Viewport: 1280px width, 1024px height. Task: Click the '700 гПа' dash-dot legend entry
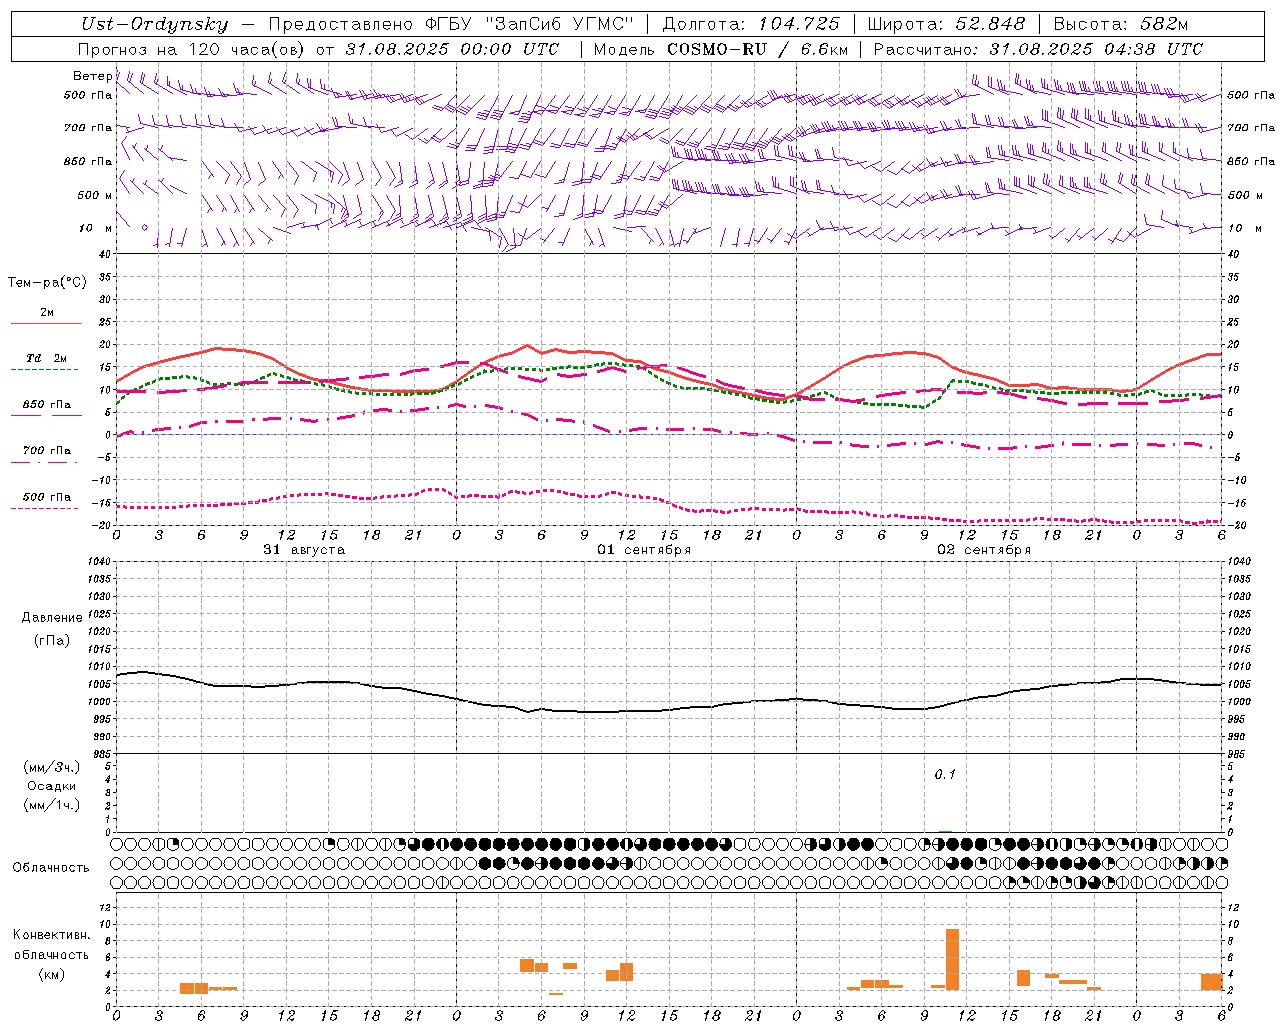pos(46,455)
